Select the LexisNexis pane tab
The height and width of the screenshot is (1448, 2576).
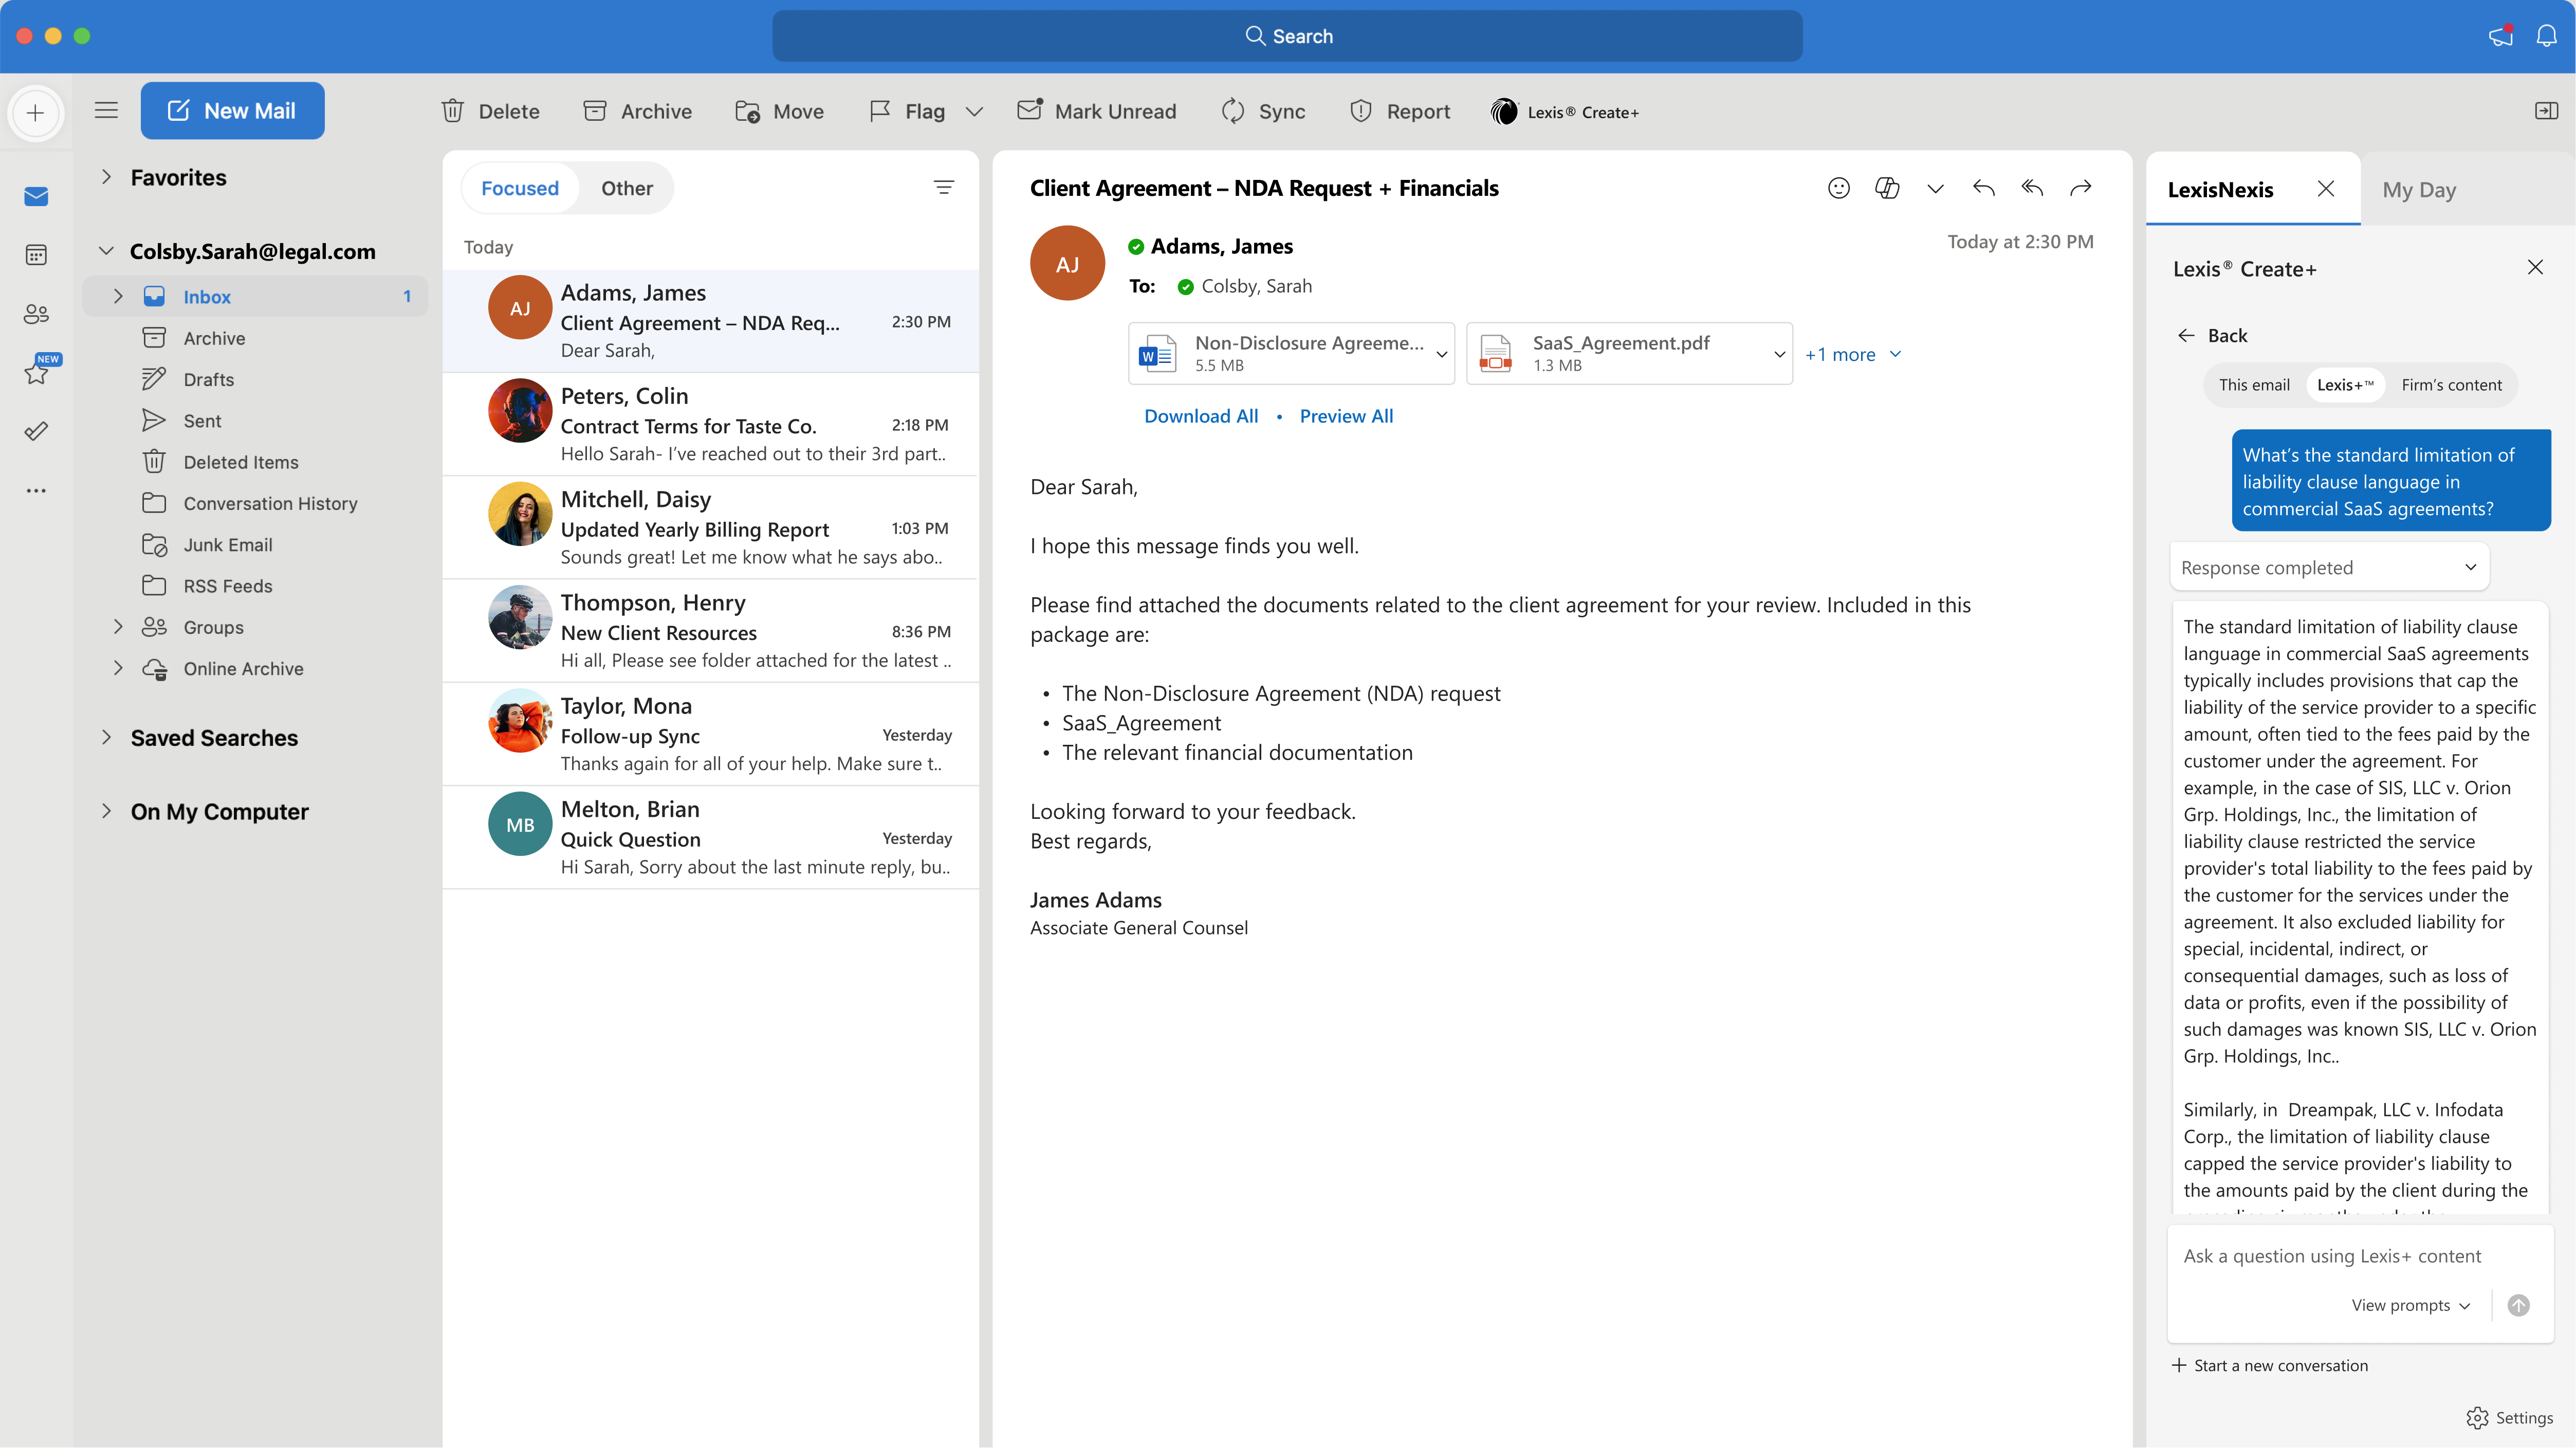pos(2220,189)
